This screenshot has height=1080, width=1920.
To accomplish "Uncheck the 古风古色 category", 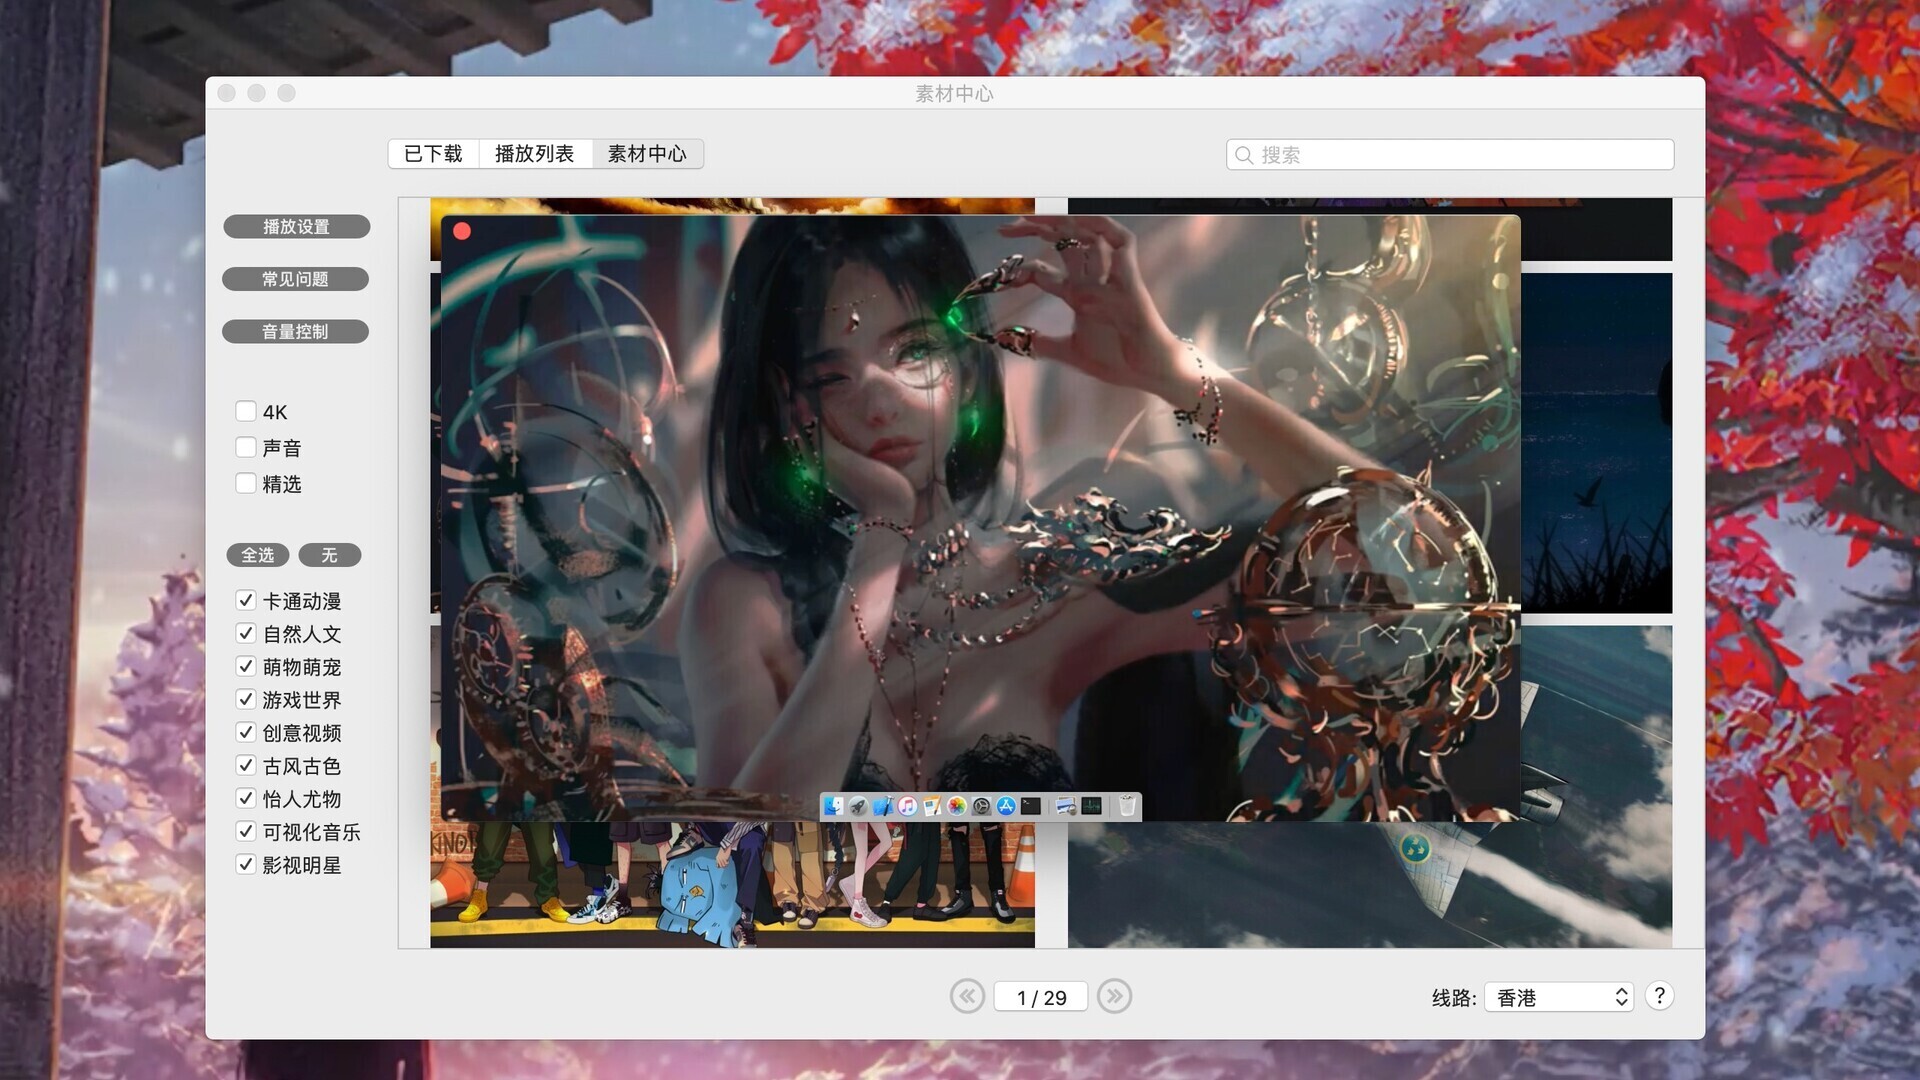I will [x=246, y=765].
